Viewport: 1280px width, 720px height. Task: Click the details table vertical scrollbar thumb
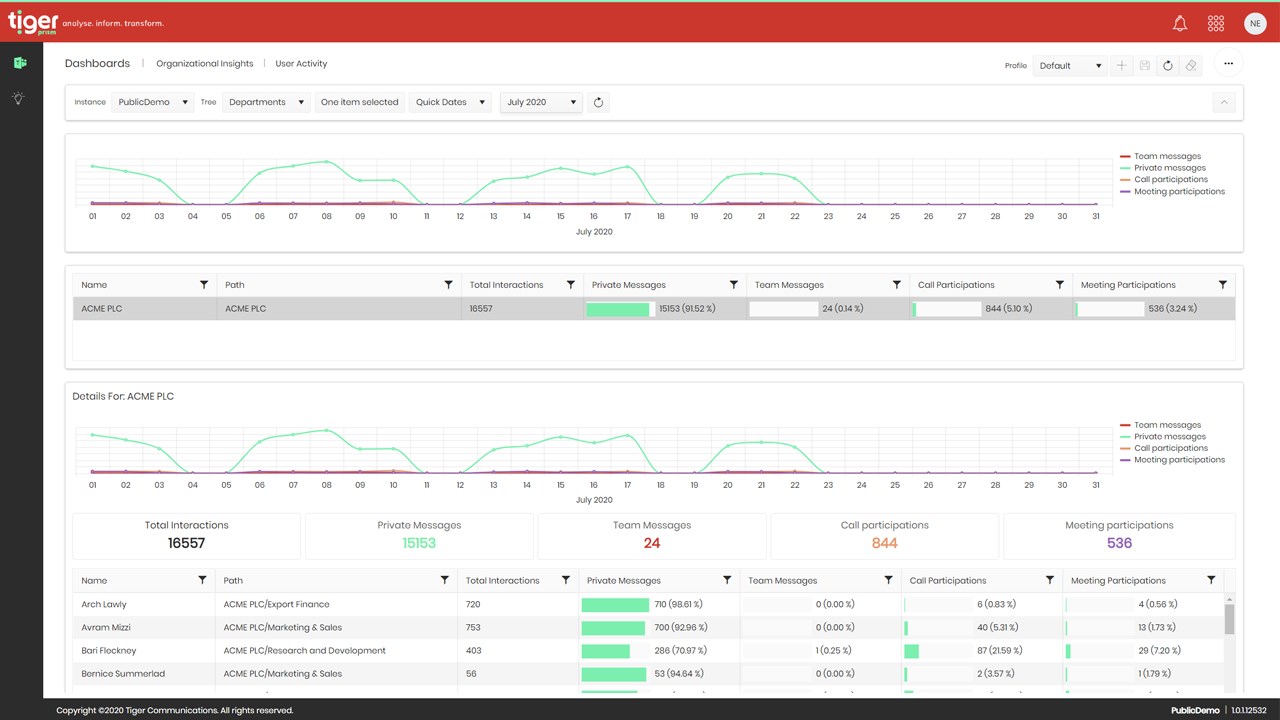coord(1229,618)
